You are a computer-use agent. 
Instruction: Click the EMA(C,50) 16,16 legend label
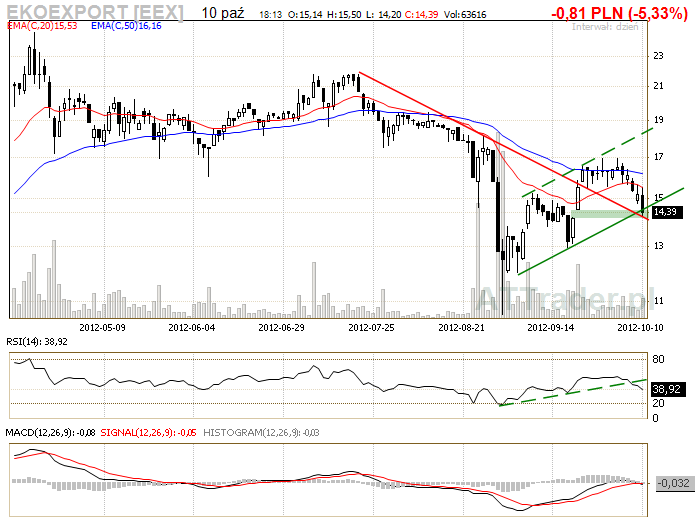coord(126,26)
